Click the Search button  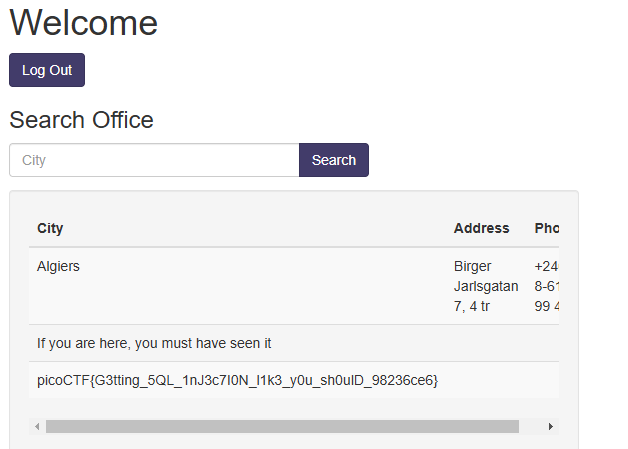tap(334, 160)
